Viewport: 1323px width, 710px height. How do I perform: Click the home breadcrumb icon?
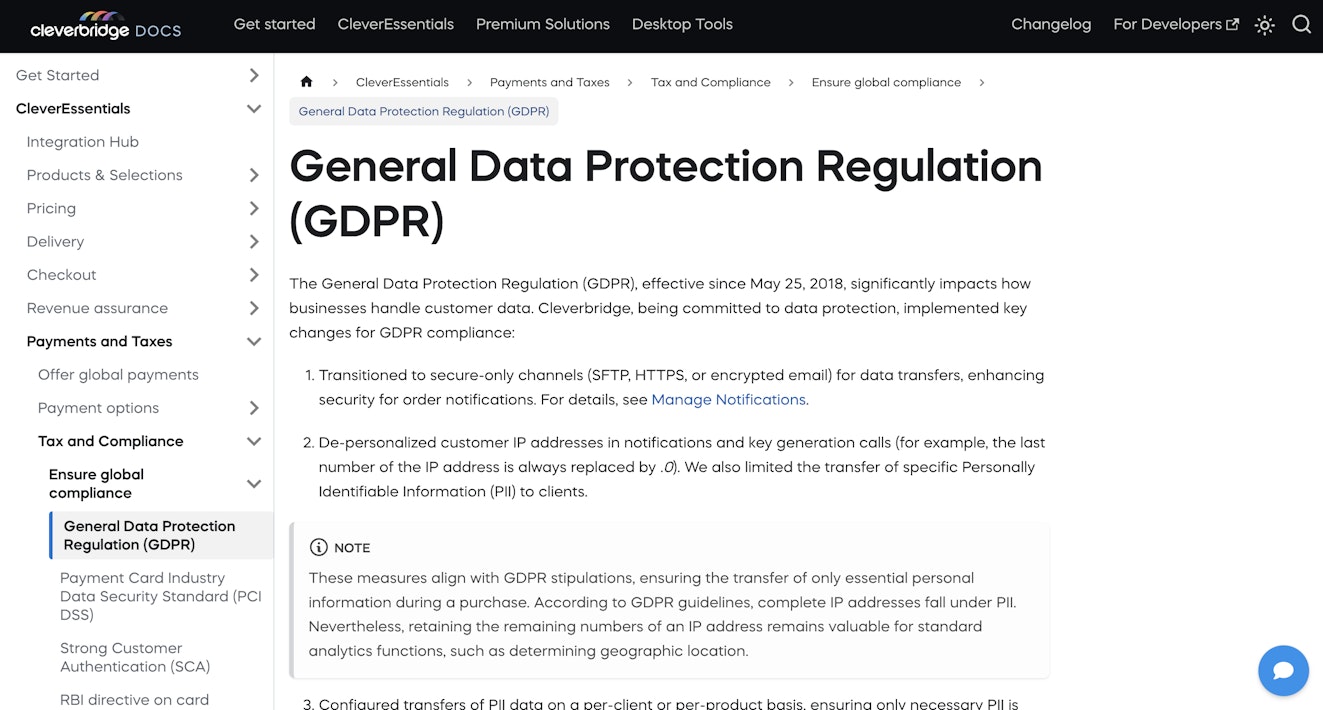[x=306, y=82]
